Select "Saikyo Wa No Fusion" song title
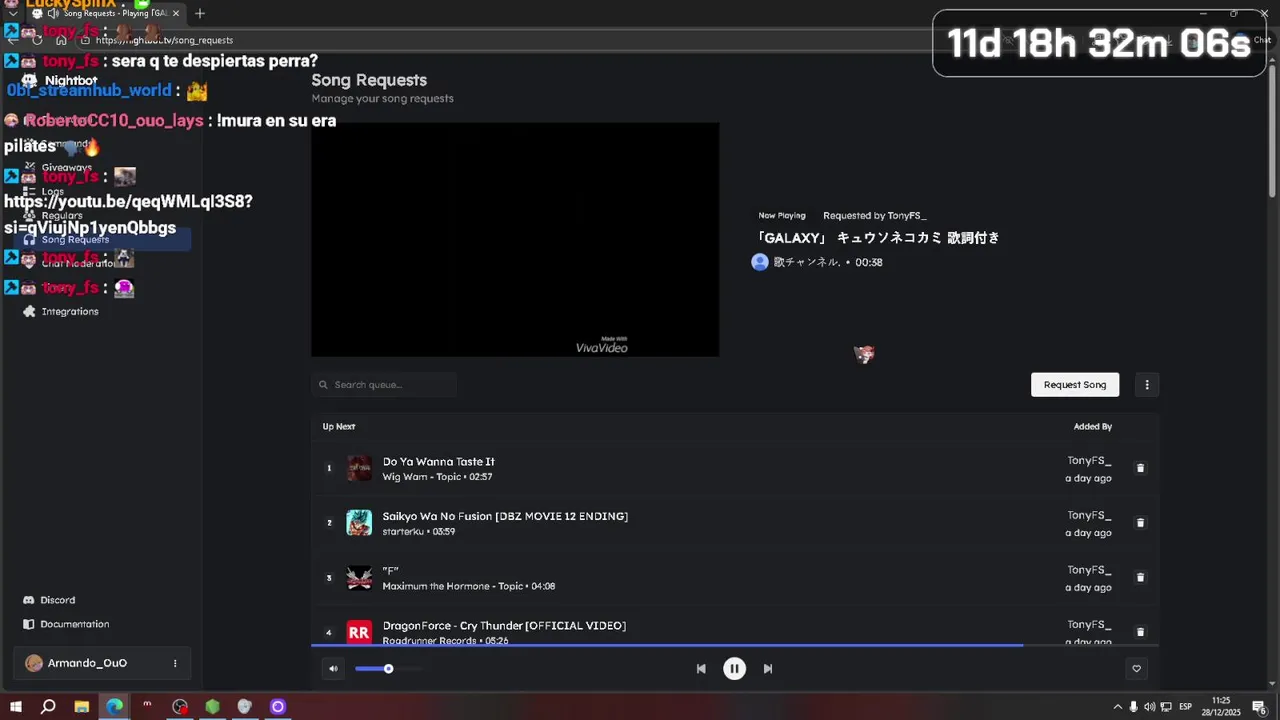This screenshot has width=1280, height=720. (x=505, y=516)
